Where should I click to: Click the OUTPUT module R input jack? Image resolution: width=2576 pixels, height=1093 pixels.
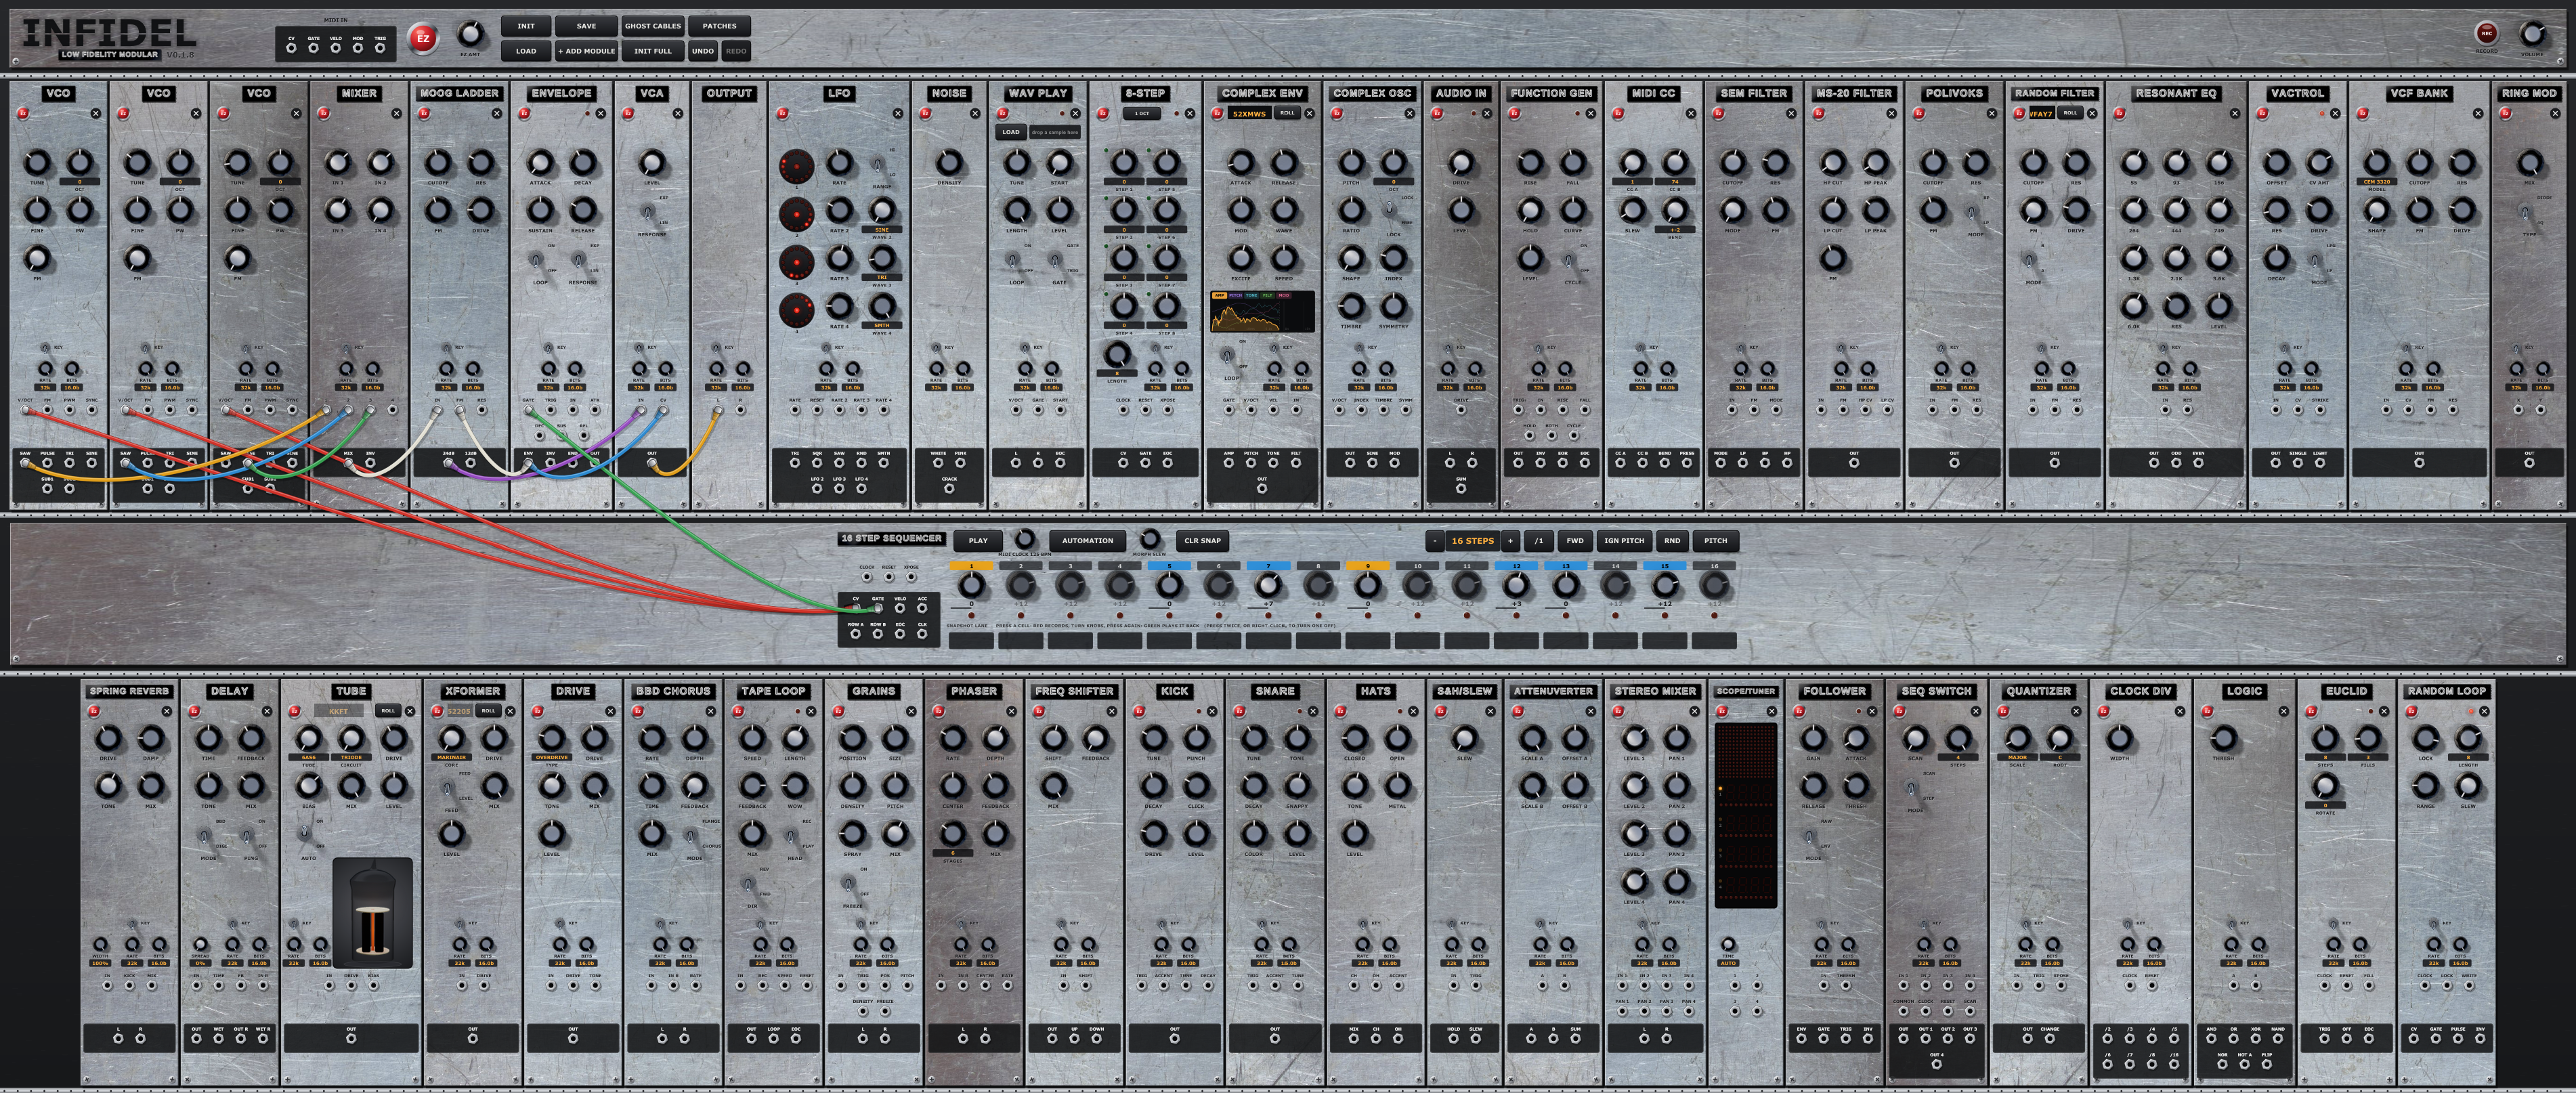coord(740,409)
